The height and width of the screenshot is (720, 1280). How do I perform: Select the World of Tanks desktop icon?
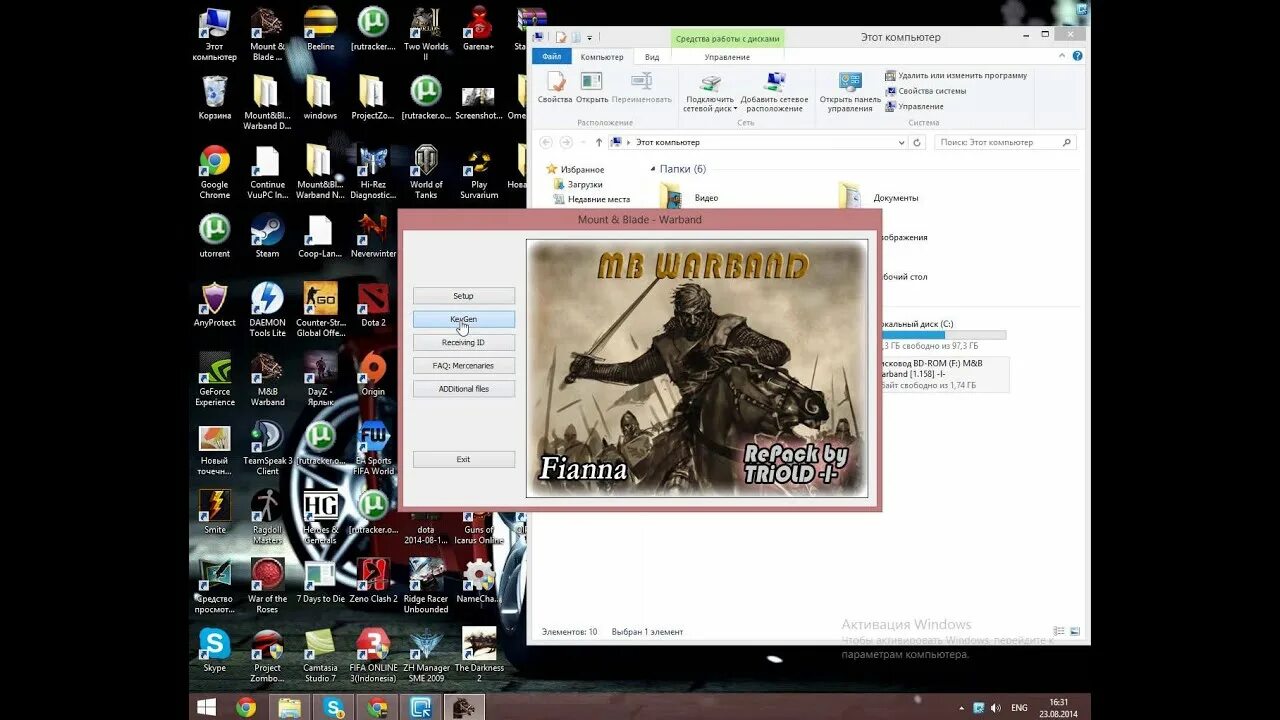(x=426, y=172)
